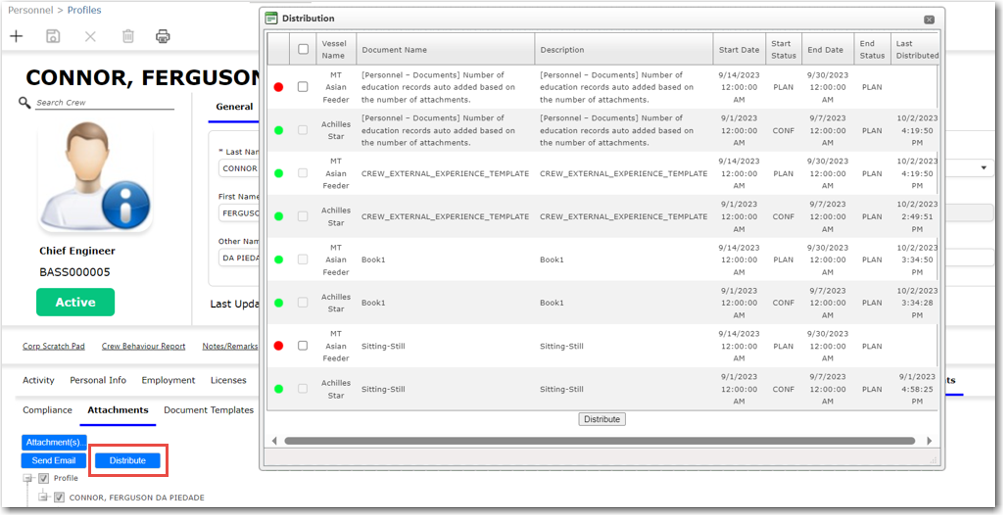Click the Distribution dialog title icon

click(x=271, y=18)
